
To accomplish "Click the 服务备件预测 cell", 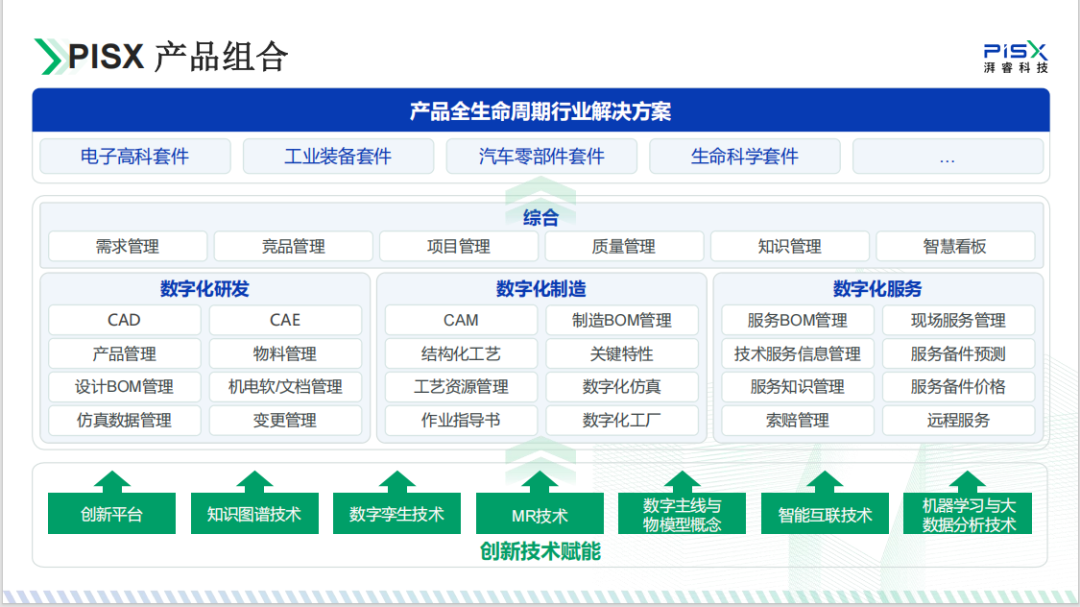I will 959,353.
